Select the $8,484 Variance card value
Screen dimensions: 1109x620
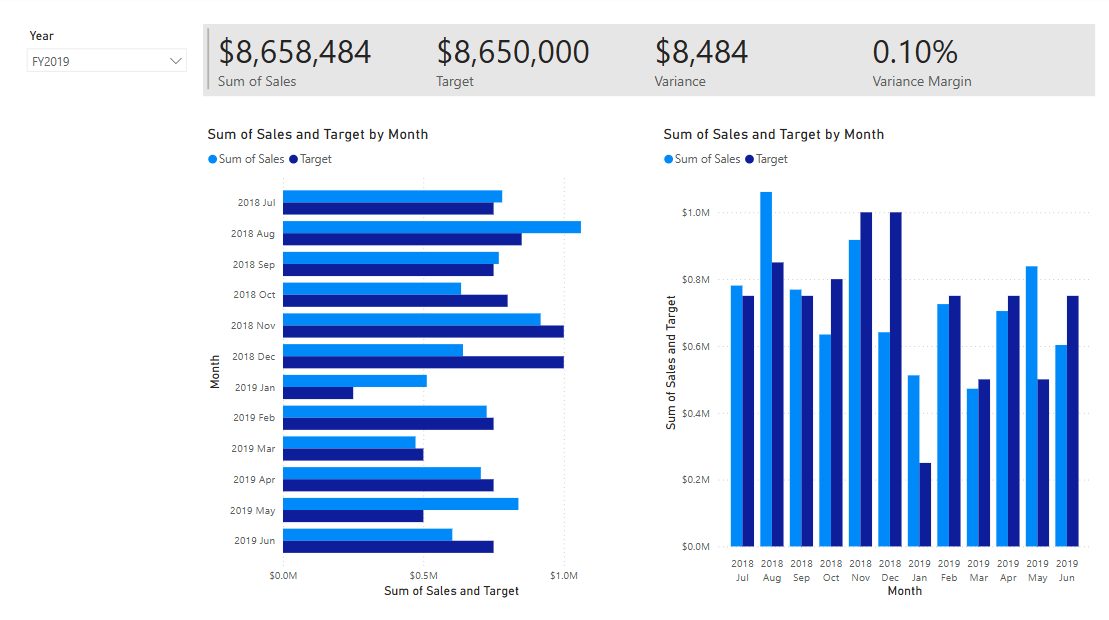(x=701, y=52)
